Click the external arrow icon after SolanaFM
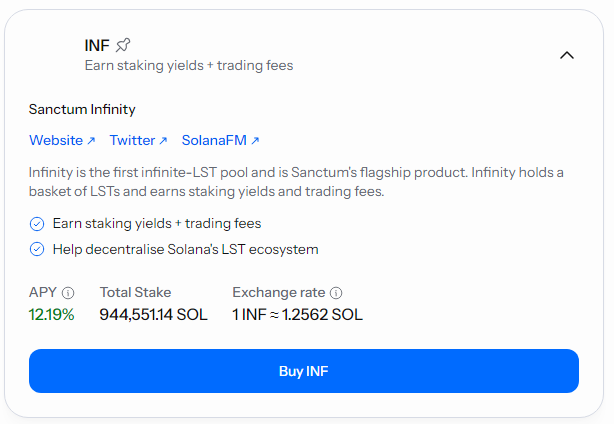614x424 pixels. 255,141
